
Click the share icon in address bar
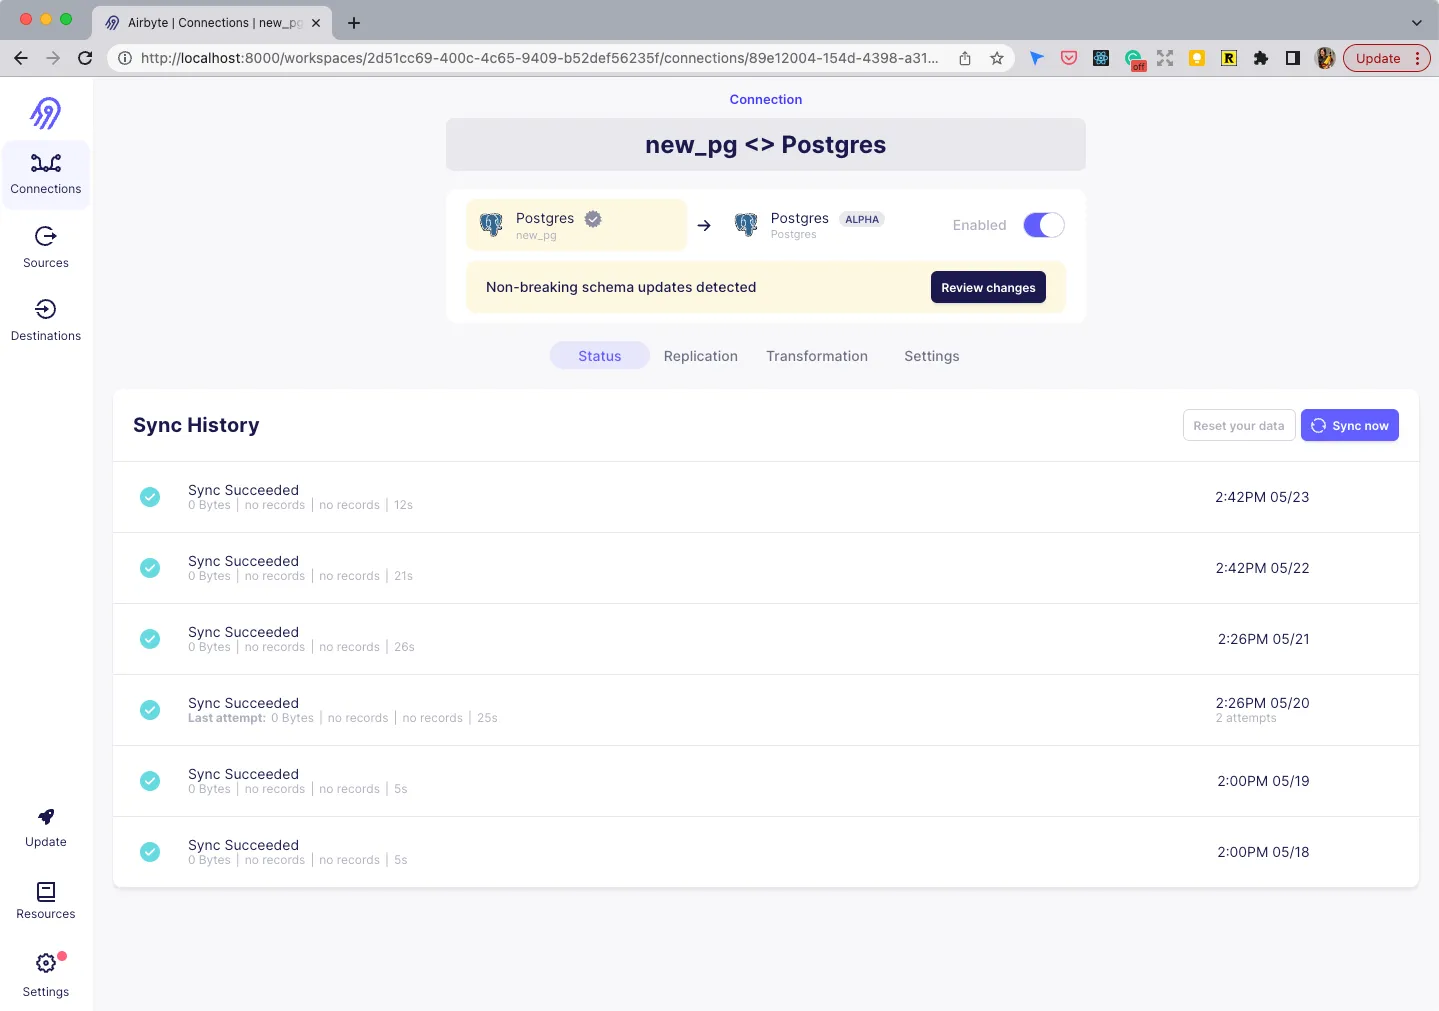965,58
